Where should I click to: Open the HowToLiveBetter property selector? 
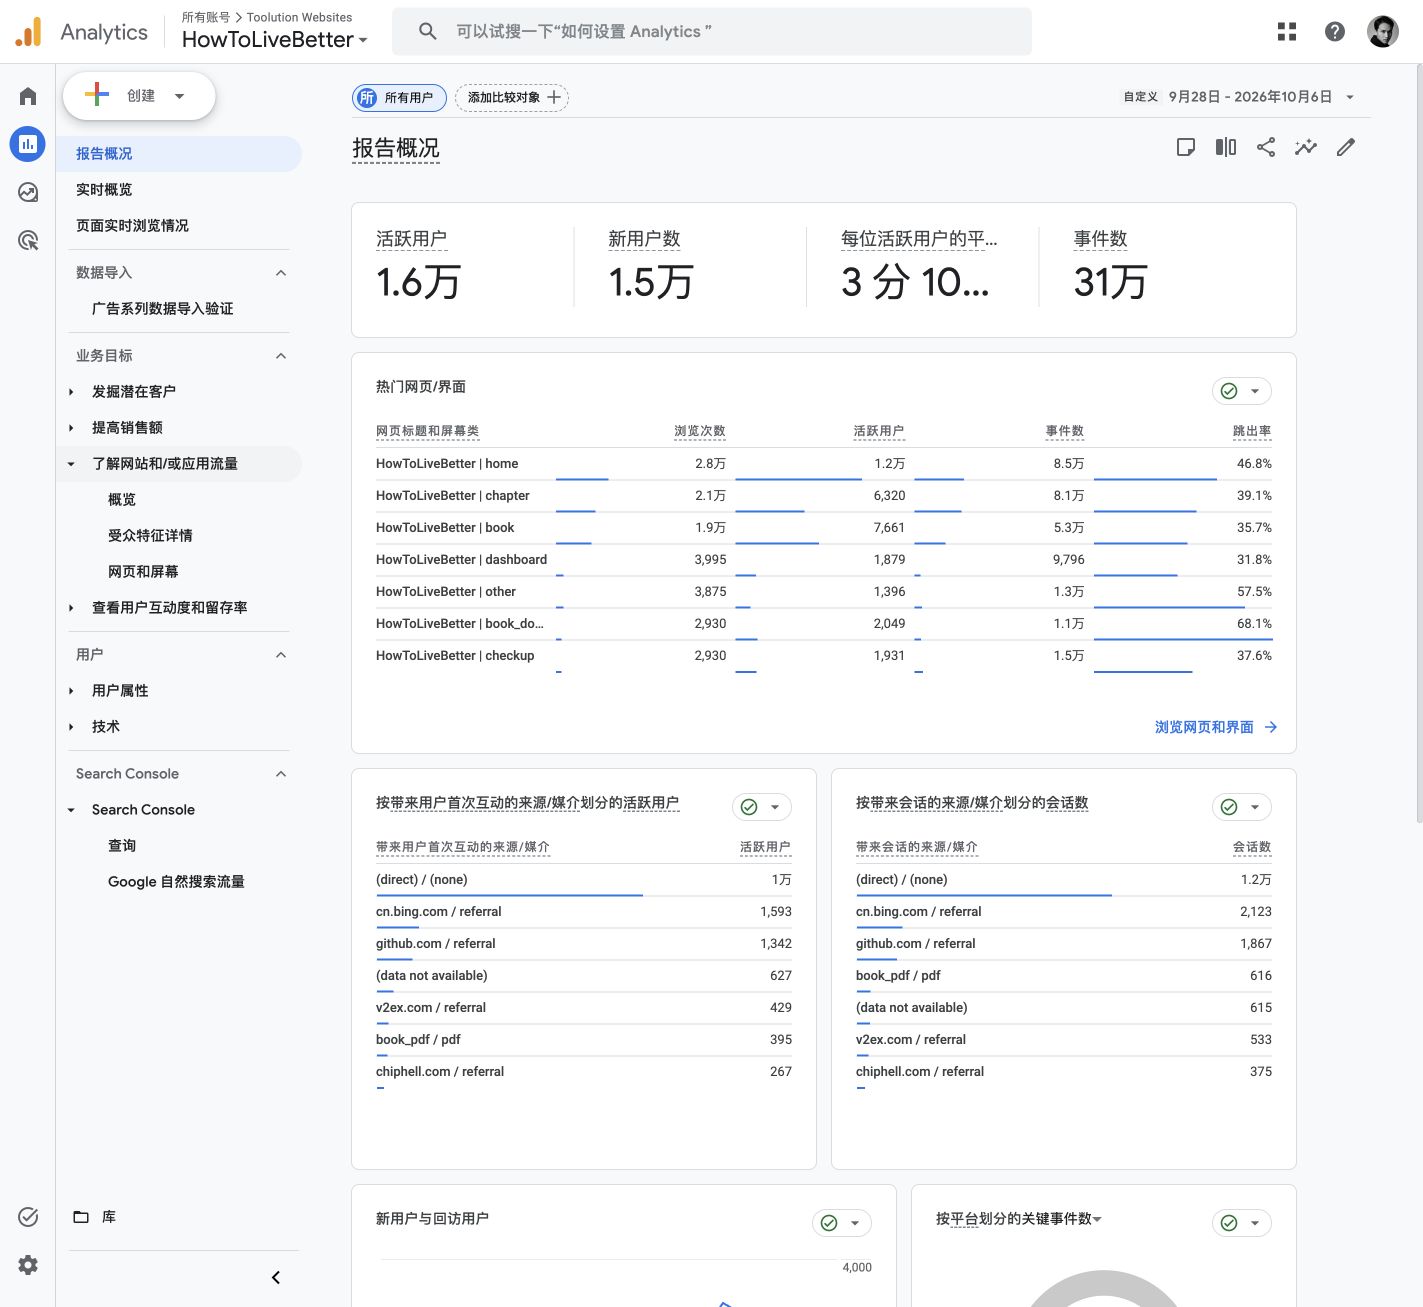click(275, 40)
